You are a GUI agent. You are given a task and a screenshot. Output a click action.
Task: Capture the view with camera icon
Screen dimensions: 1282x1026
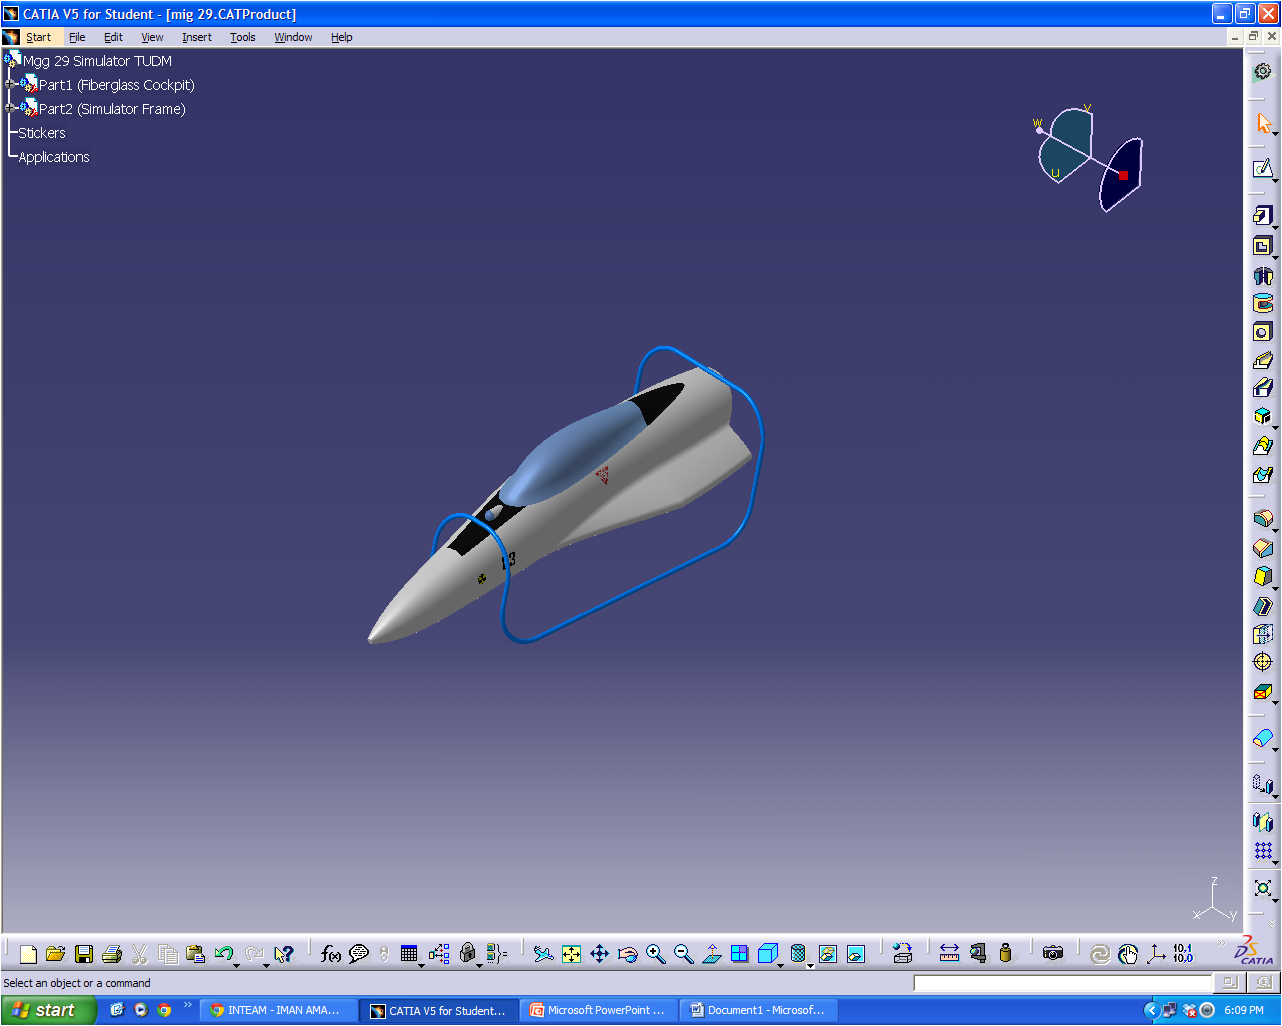[x=1052, y=954]
